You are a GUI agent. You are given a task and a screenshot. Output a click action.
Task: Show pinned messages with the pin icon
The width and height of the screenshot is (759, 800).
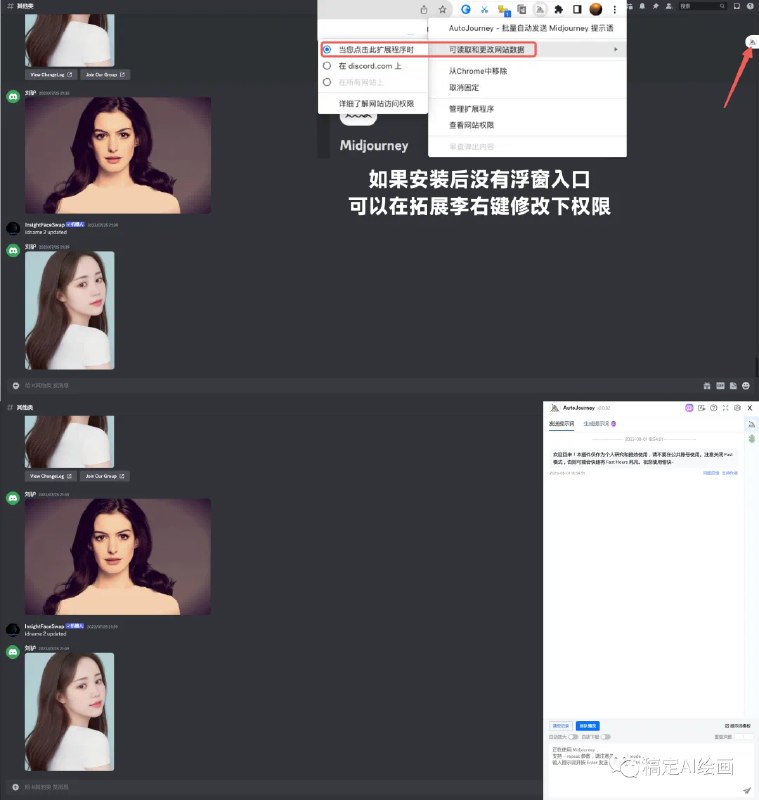pyautogui.click(x=655, y=6)
